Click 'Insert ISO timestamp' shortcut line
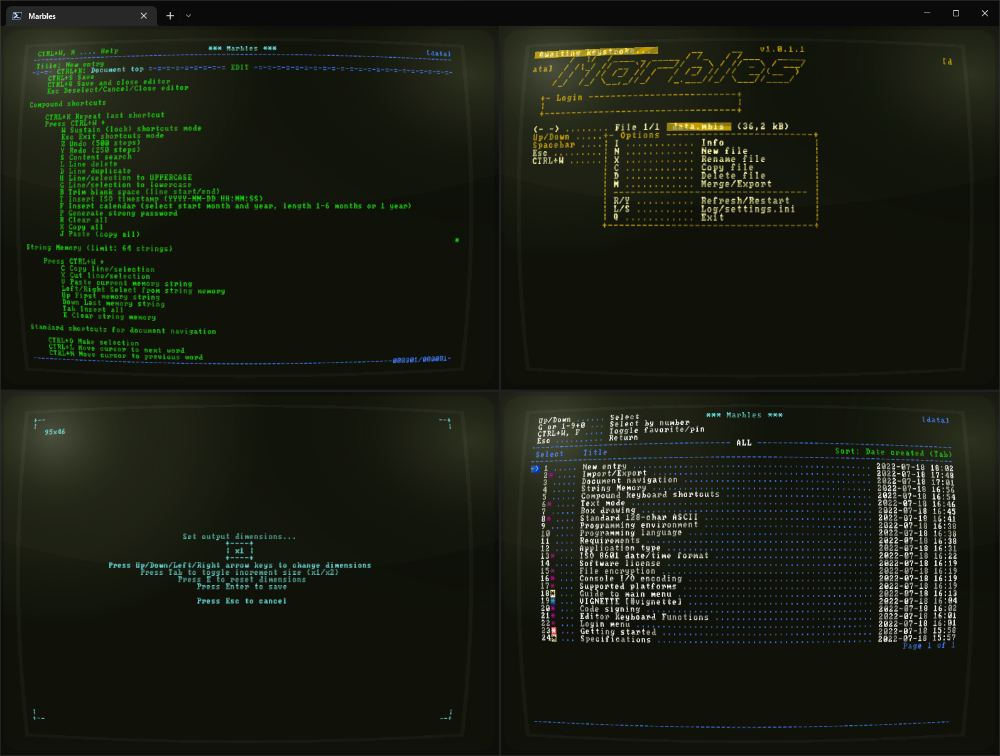This screenshot has width=1000, height=756. click(x=161, y=199)
